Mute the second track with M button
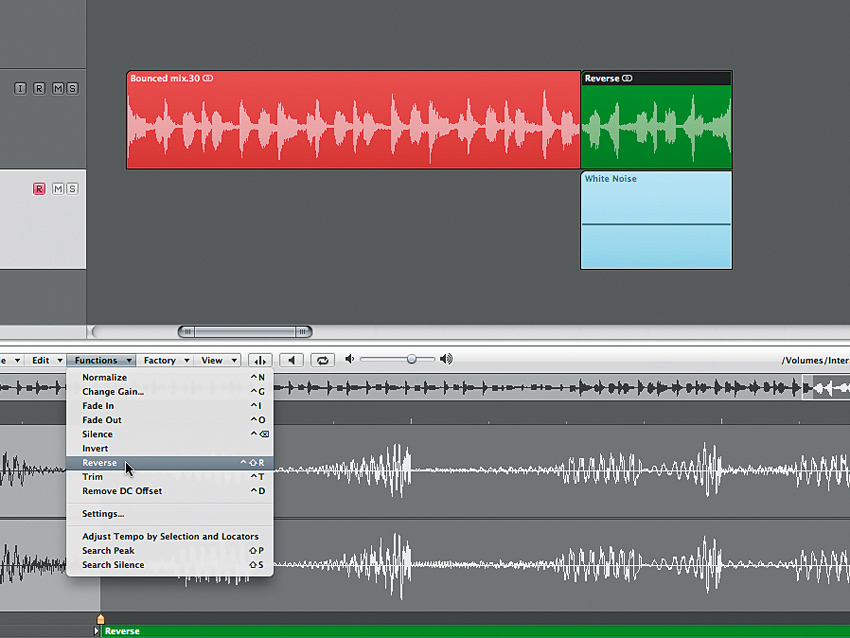850x638 pixels. [x=58, y=189]
